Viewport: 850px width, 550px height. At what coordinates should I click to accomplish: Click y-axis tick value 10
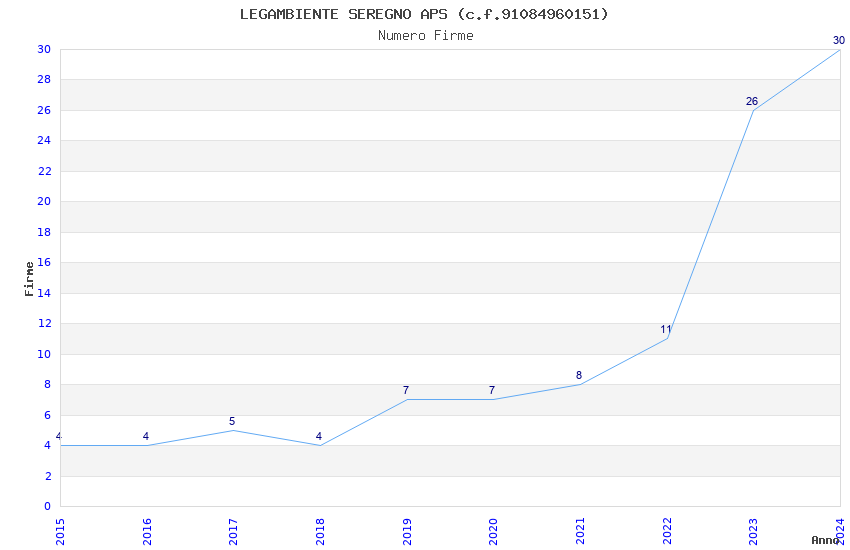tap(44, 354)
